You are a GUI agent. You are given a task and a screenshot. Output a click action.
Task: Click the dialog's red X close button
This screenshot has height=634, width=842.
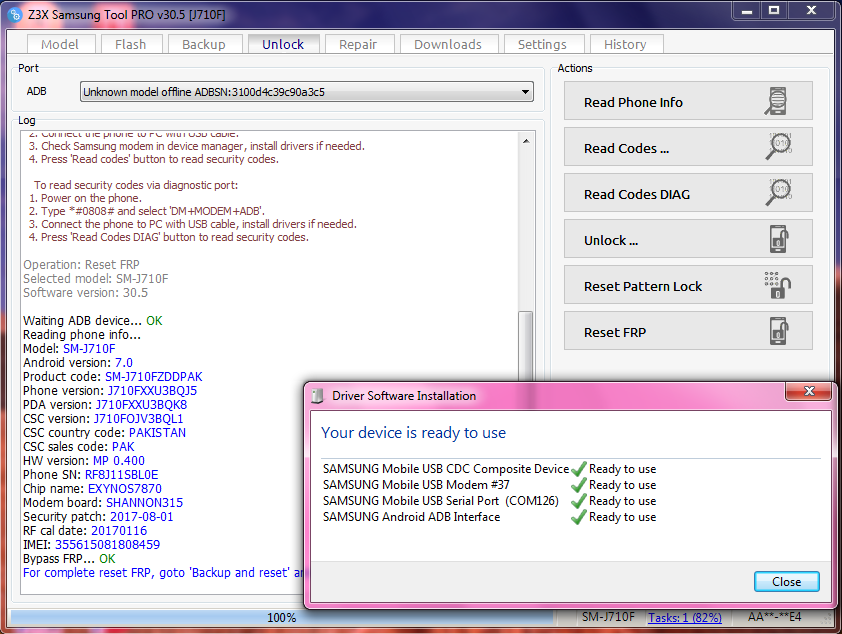click(809, 391)
